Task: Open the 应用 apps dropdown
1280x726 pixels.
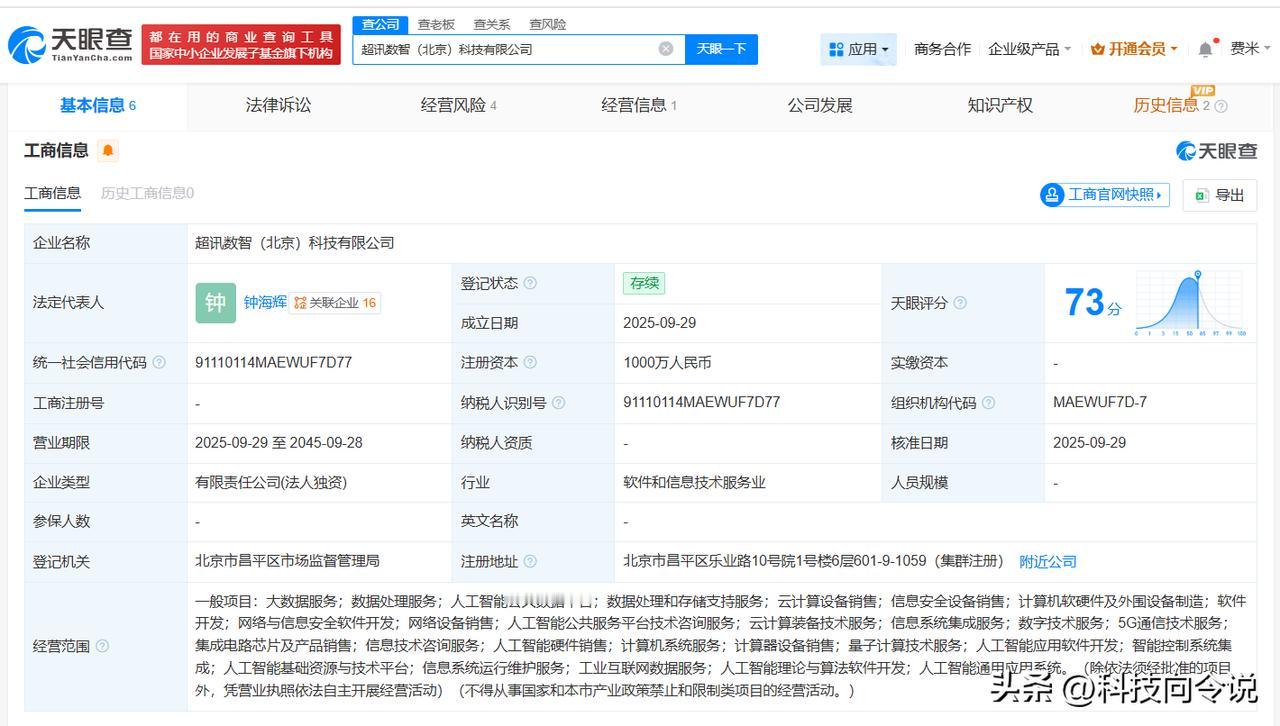Action: point(858,49)
